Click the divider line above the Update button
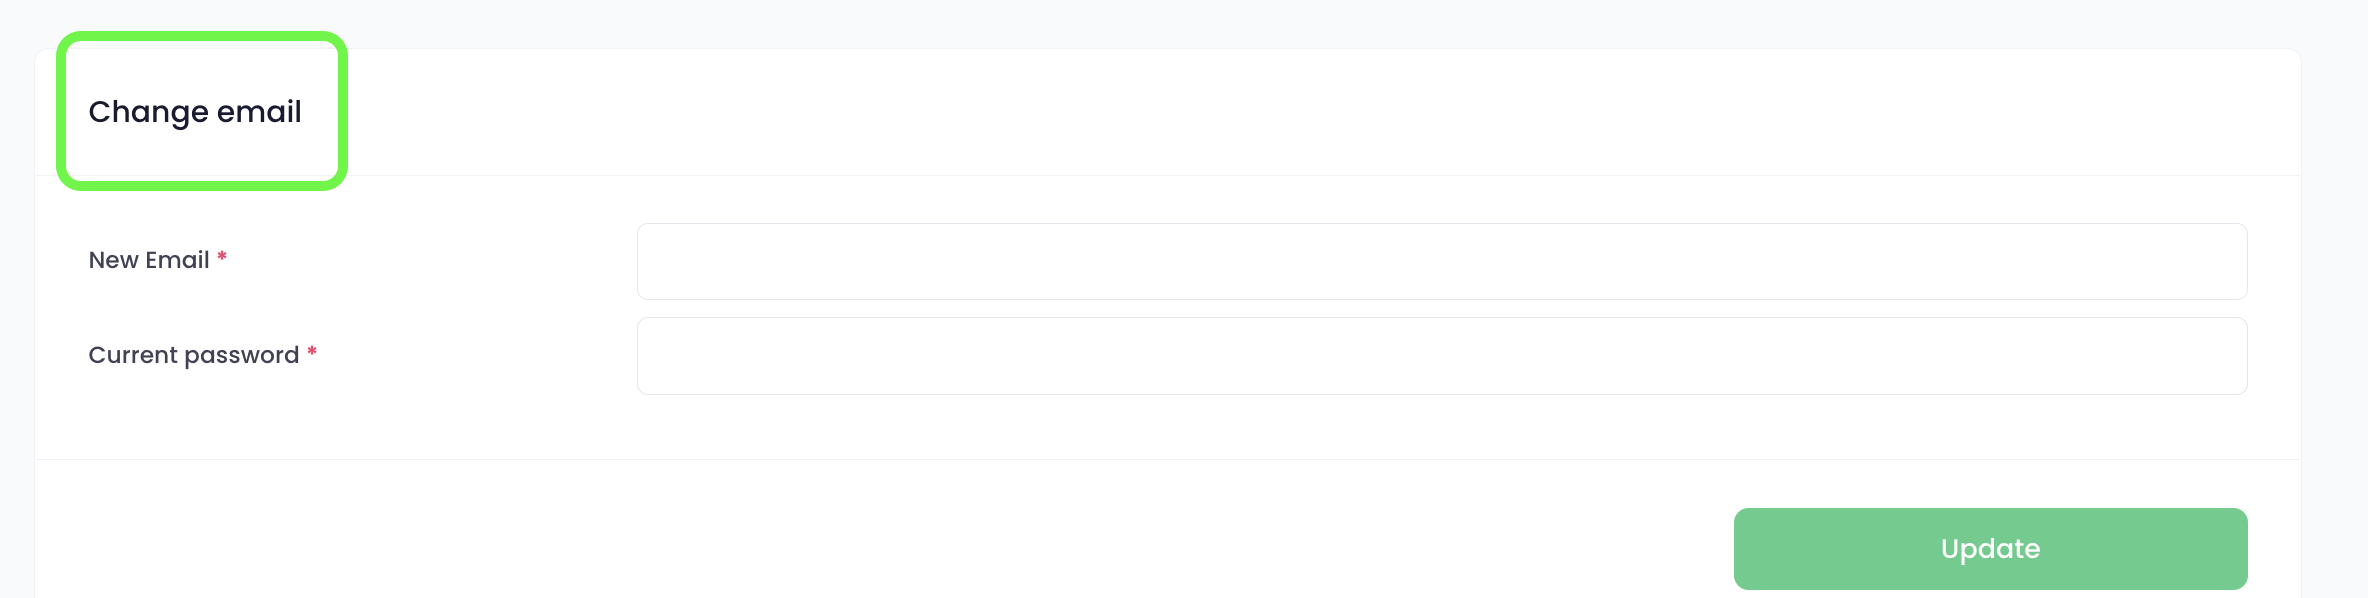The width and height of the screenshot is (2368, 598). click(x=1168, y=459)
